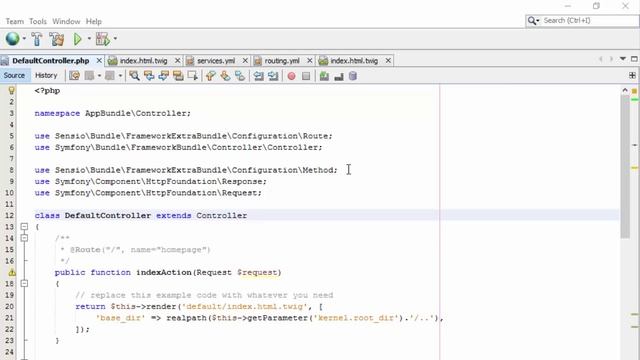Click the Debug Project icon
The width and height of the screenshot is (640, 360).
click(102, 39)
